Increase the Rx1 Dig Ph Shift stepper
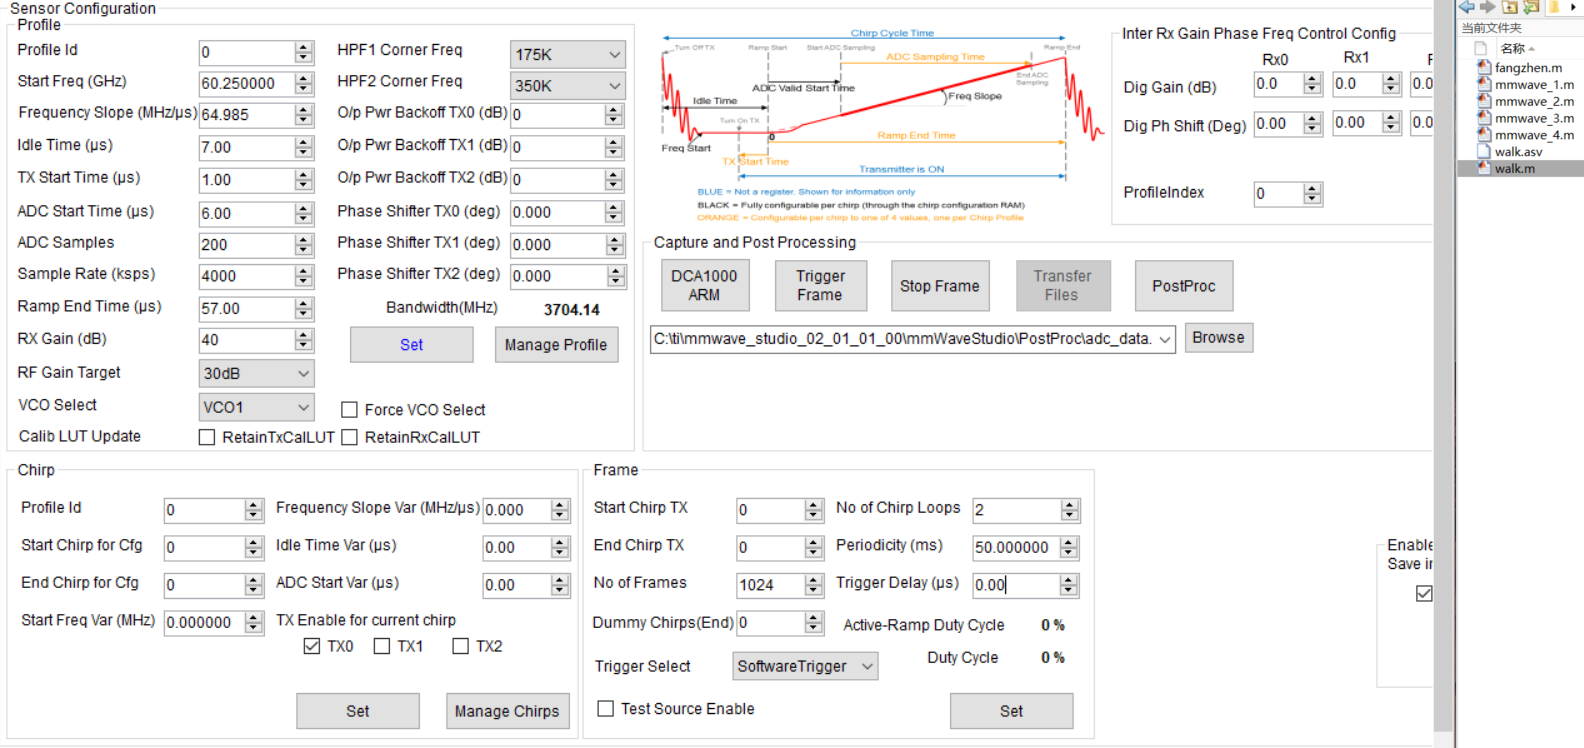The height and width of the screenshot is (748, 1584). pyautogui.click(x=1391, y=117)
